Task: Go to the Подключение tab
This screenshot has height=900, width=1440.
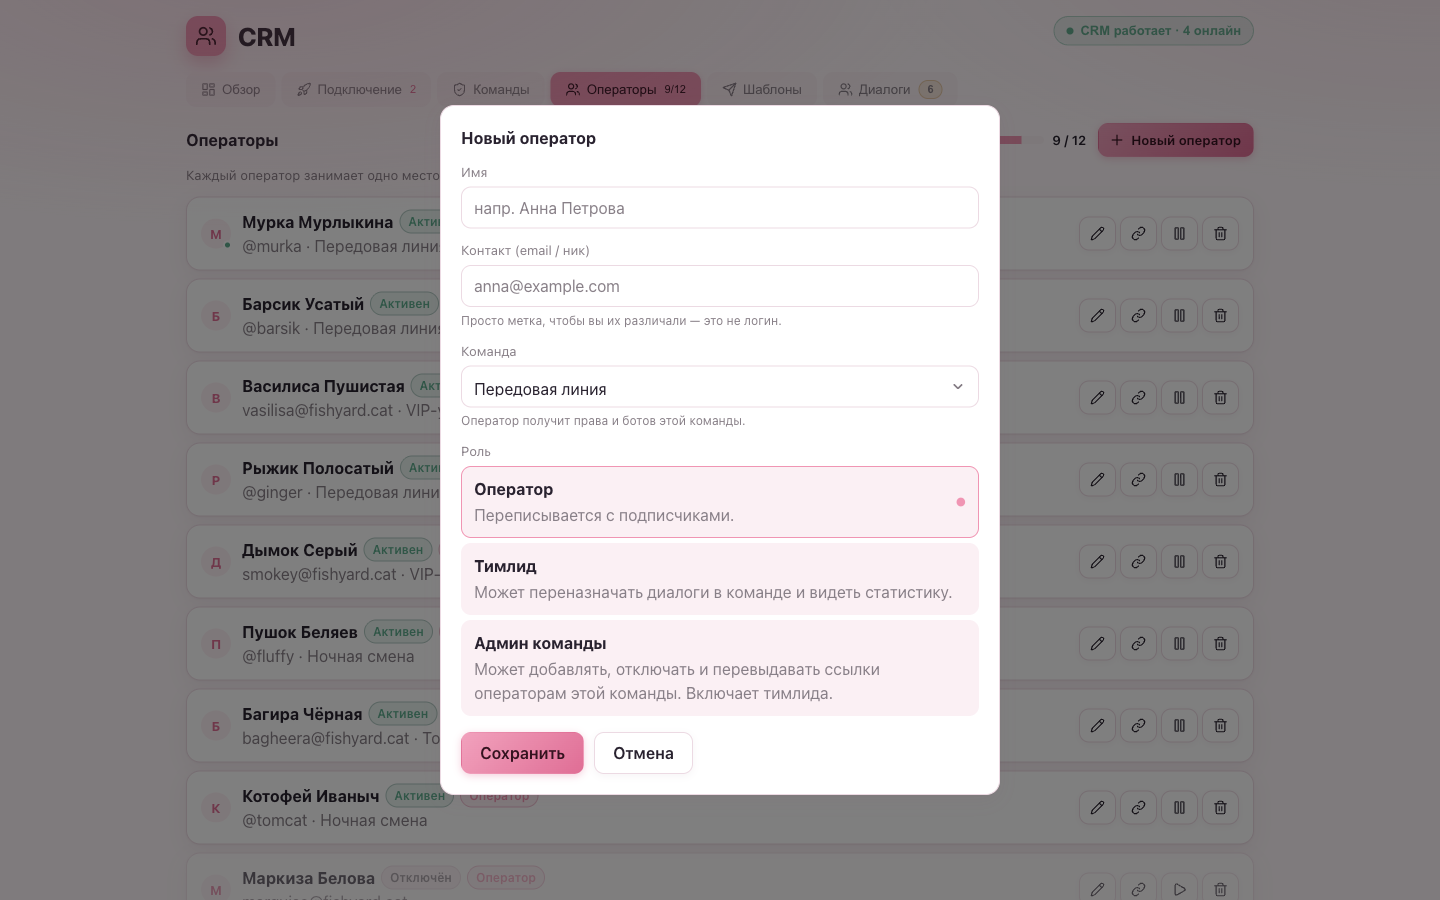Action: [357, 89]
